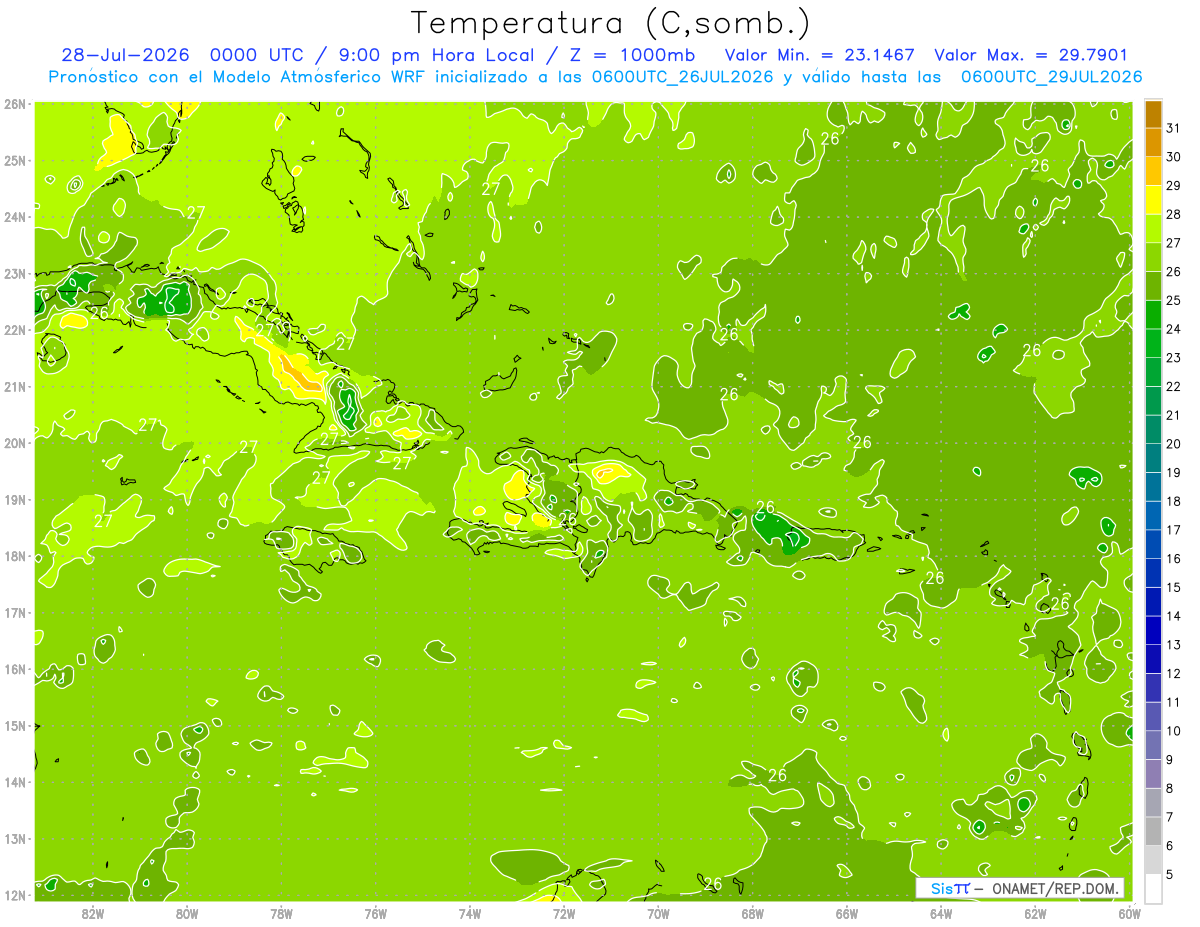Select the legend scale value '15'
1200x927 pixels.
1174,587
